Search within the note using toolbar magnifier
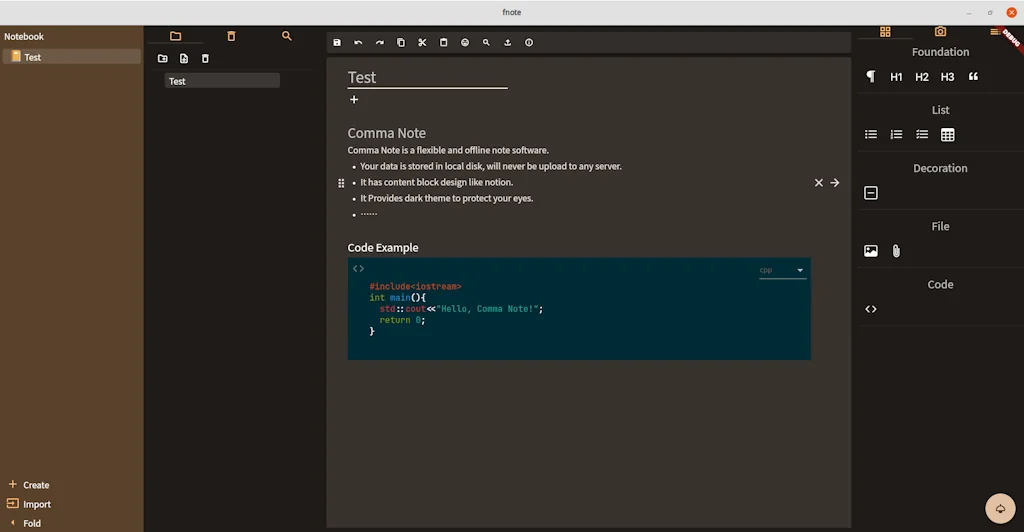The height and width of the screenshot is (532, 1024). click(x=486, y=42)
